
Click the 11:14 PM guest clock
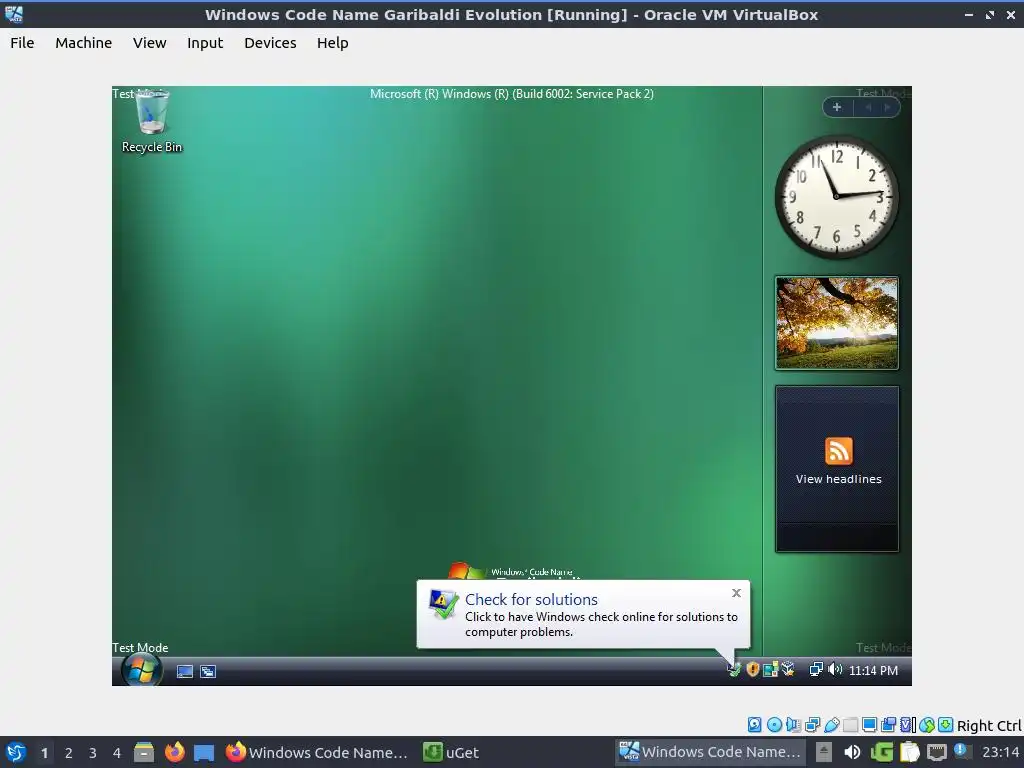873,671
